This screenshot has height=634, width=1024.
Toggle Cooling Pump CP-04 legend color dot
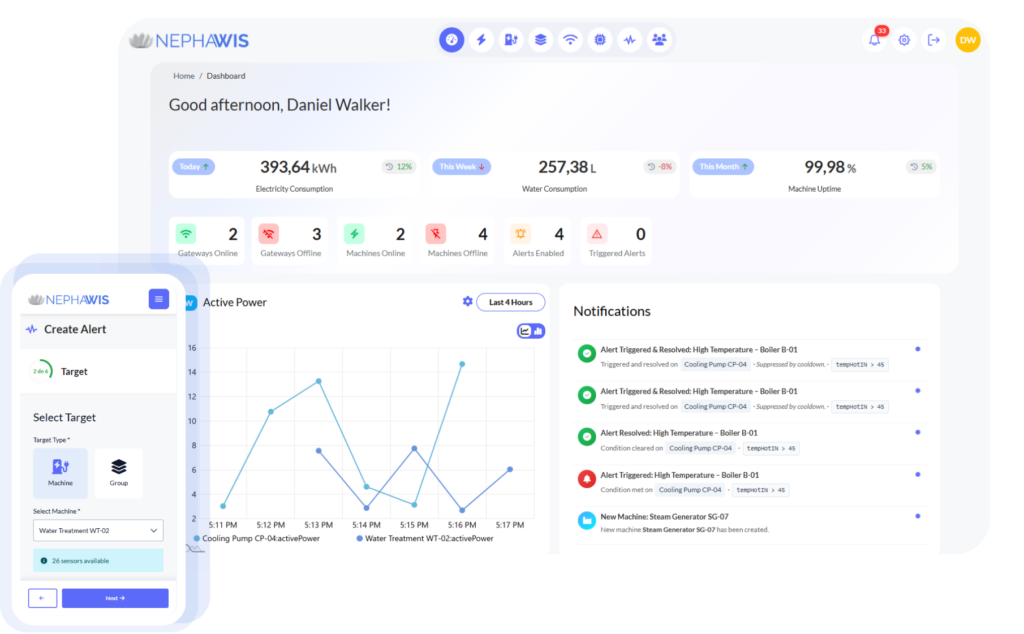click(197, 538)
